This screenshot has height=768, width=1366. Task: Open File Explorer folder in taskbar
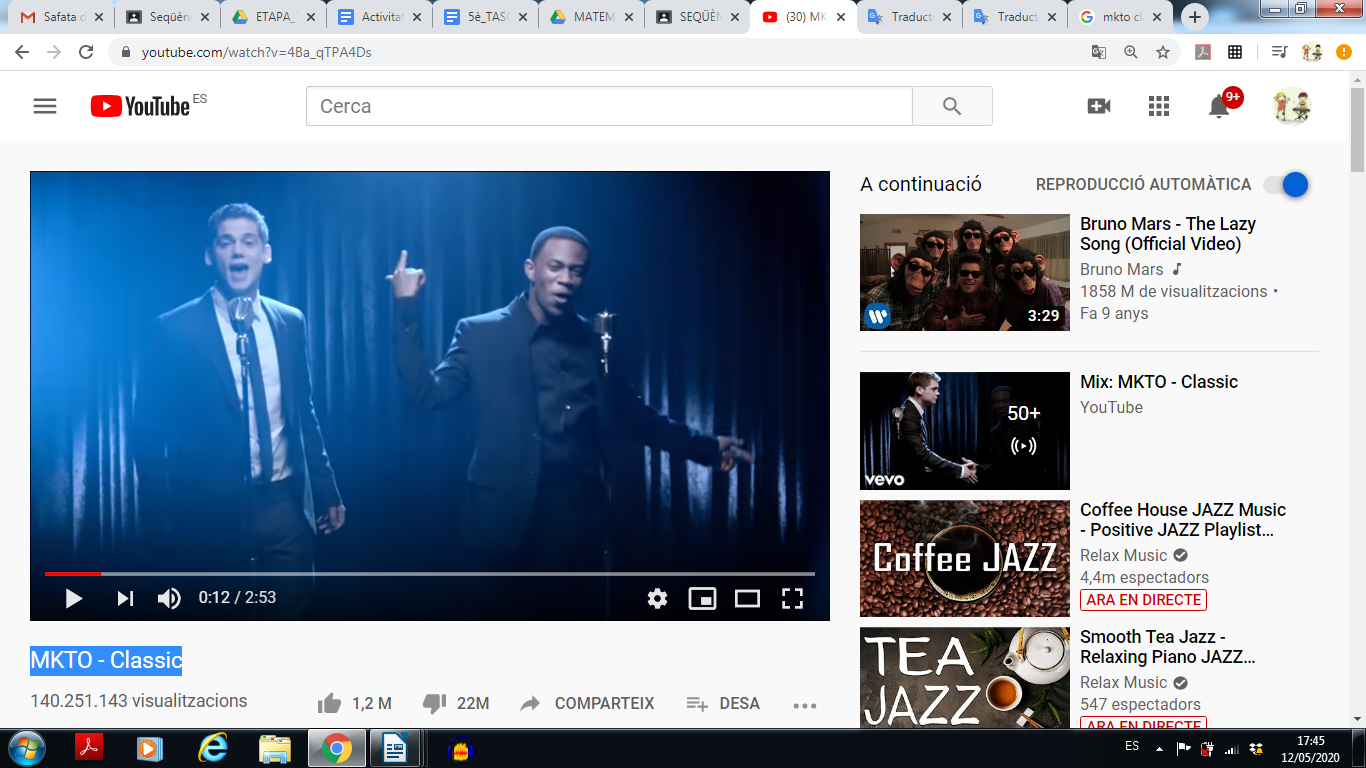click(274, 748)
